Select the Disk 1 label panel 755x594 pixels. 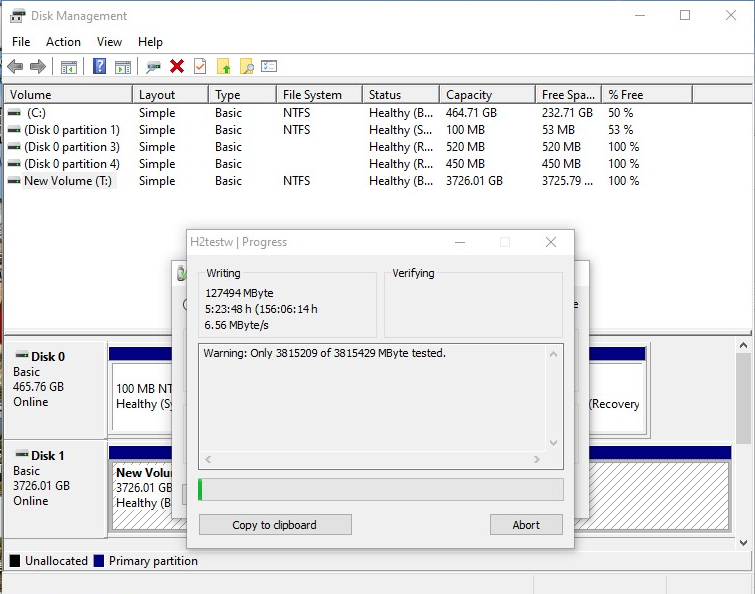[55, 478]
